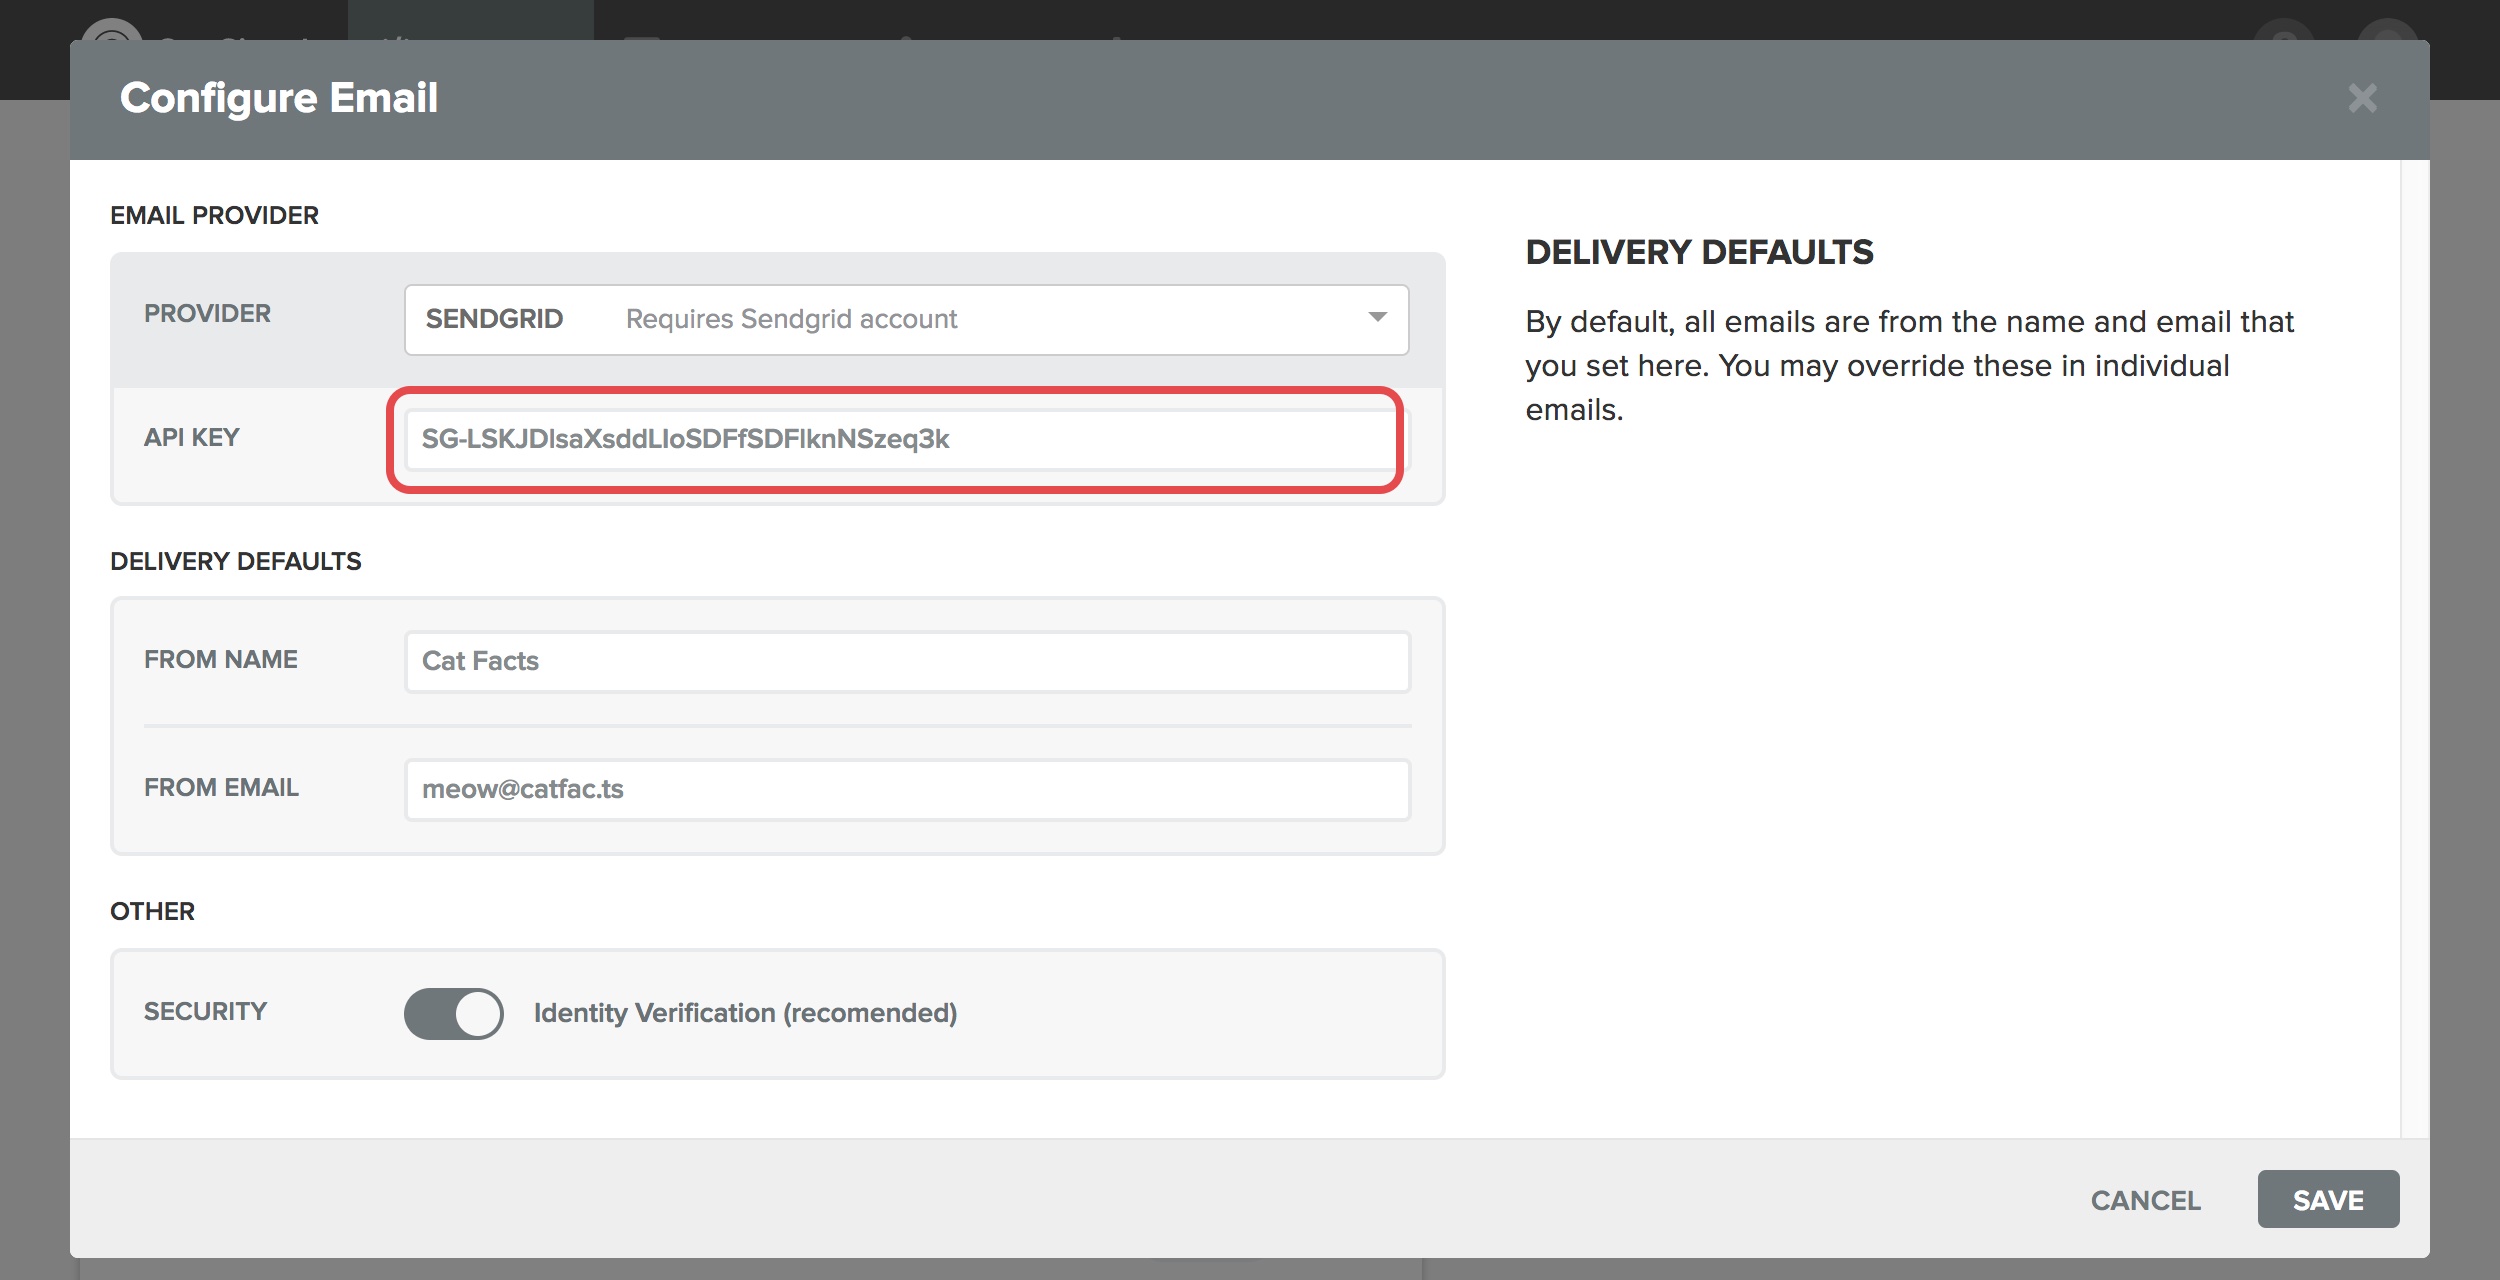2500x1280 pixels.
Task: Click the Identity Verification label text
Action: tap(745, 1013)
